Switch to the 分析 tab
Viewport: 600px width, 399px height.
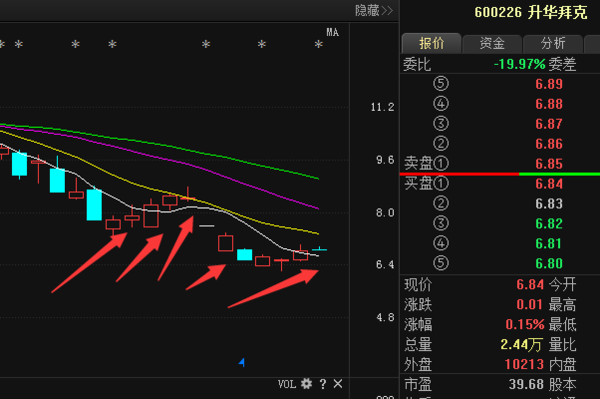pos(553,43)
